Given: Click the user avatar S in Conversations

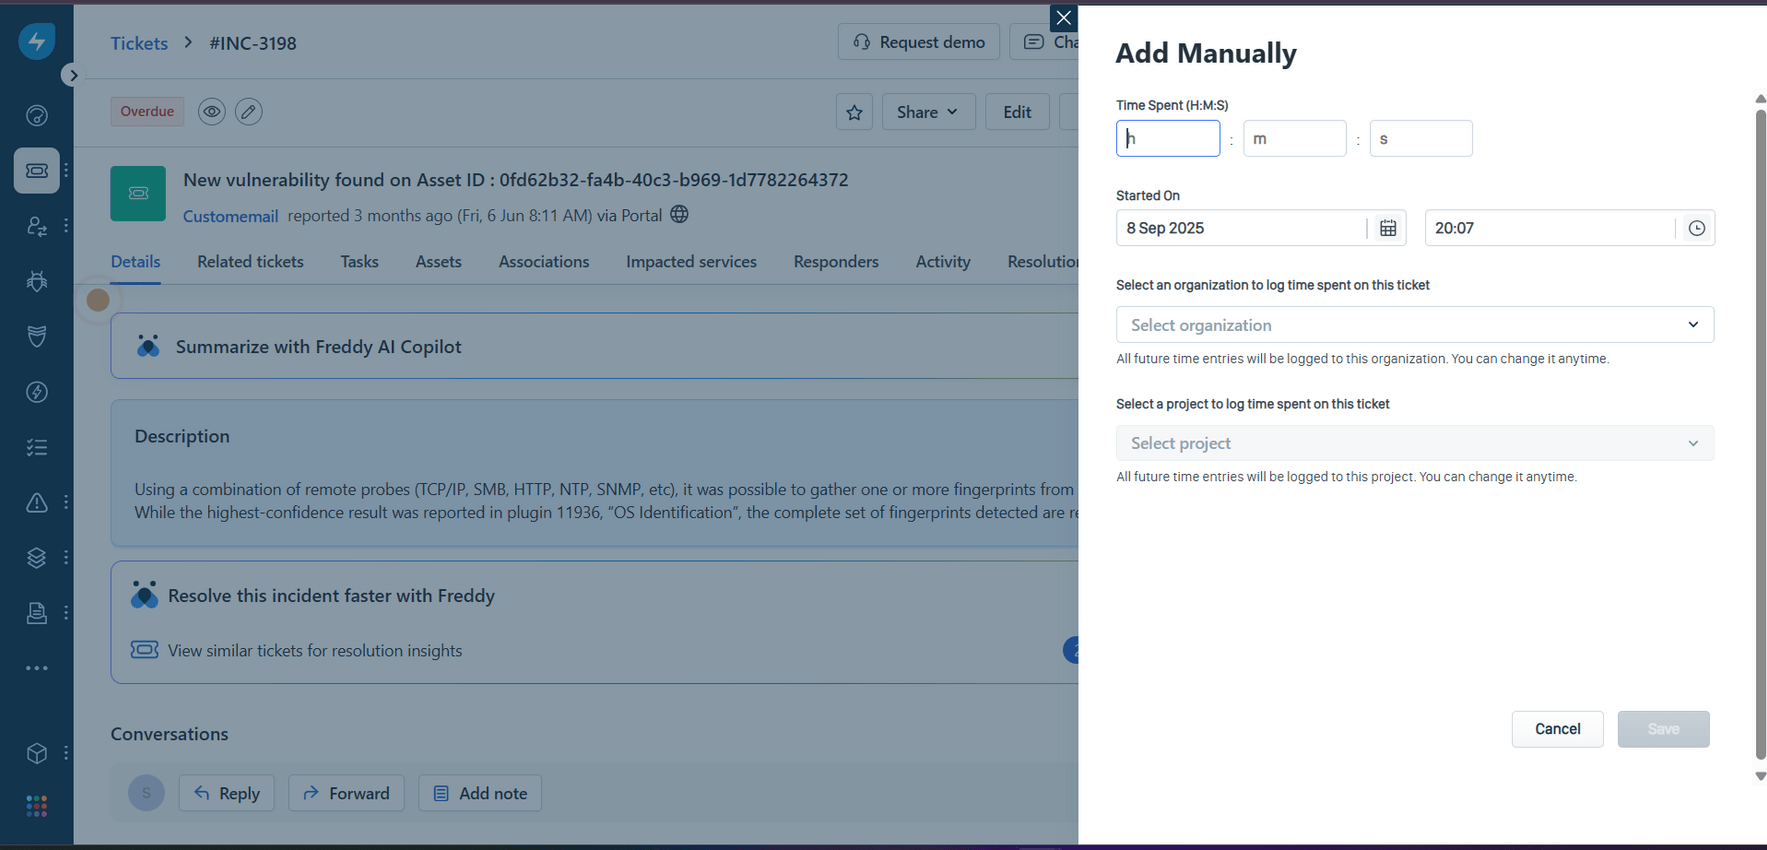Looking at the screenshot, I should point(146,793).
